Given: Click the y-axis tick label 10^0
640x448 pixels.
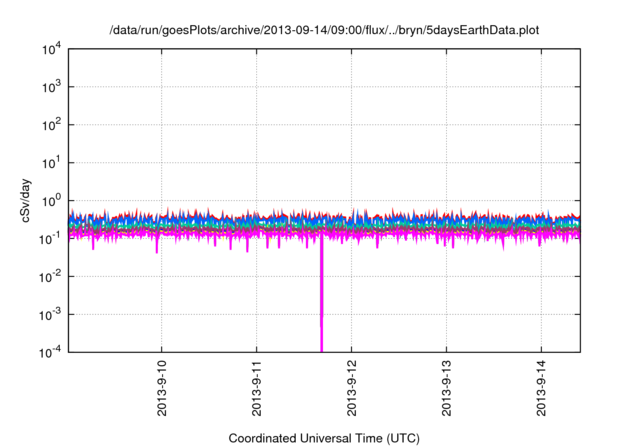Looking at the screenshot, I should click(x=51, y=201).
